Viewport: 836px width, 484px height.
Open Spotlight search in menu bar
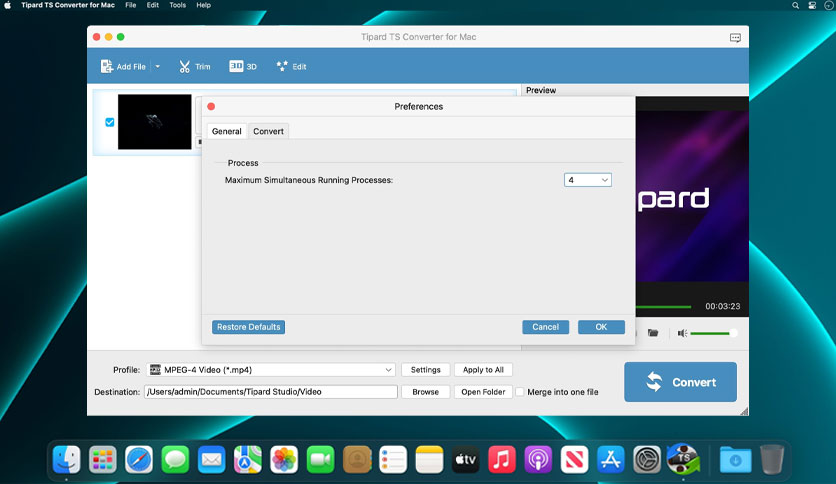coord(795,5)
